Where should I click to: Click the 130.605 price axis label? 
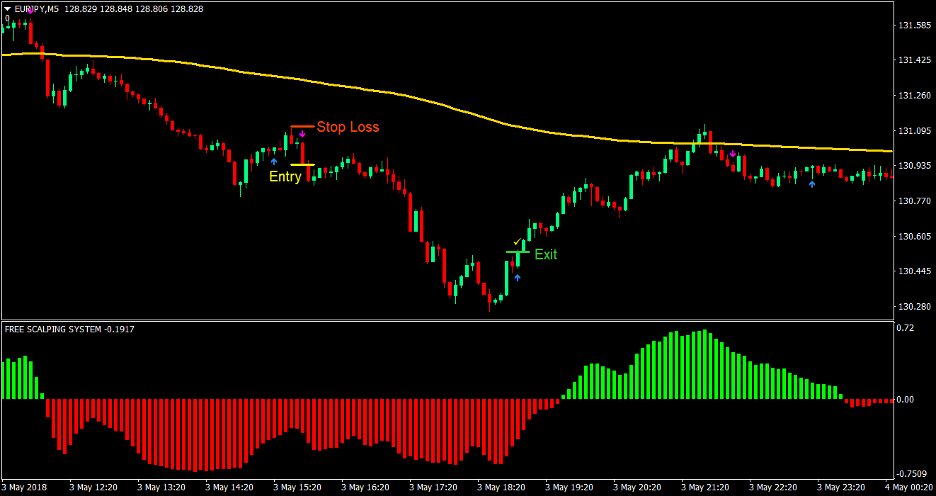pos(914,236)
